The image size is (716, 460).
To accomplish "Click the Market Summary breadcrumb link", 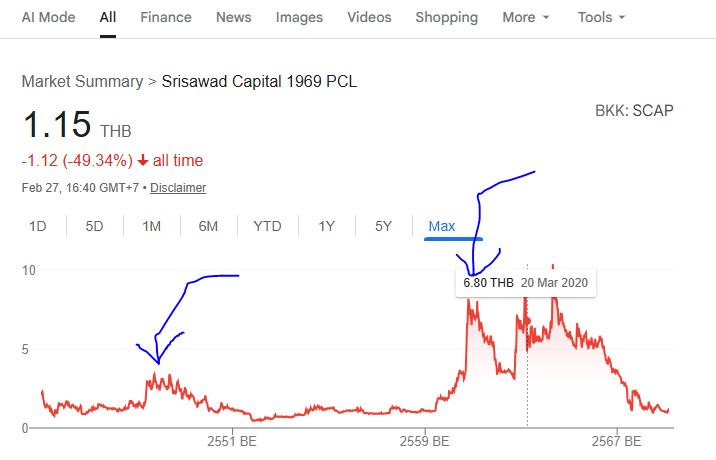I will point(81,81).
